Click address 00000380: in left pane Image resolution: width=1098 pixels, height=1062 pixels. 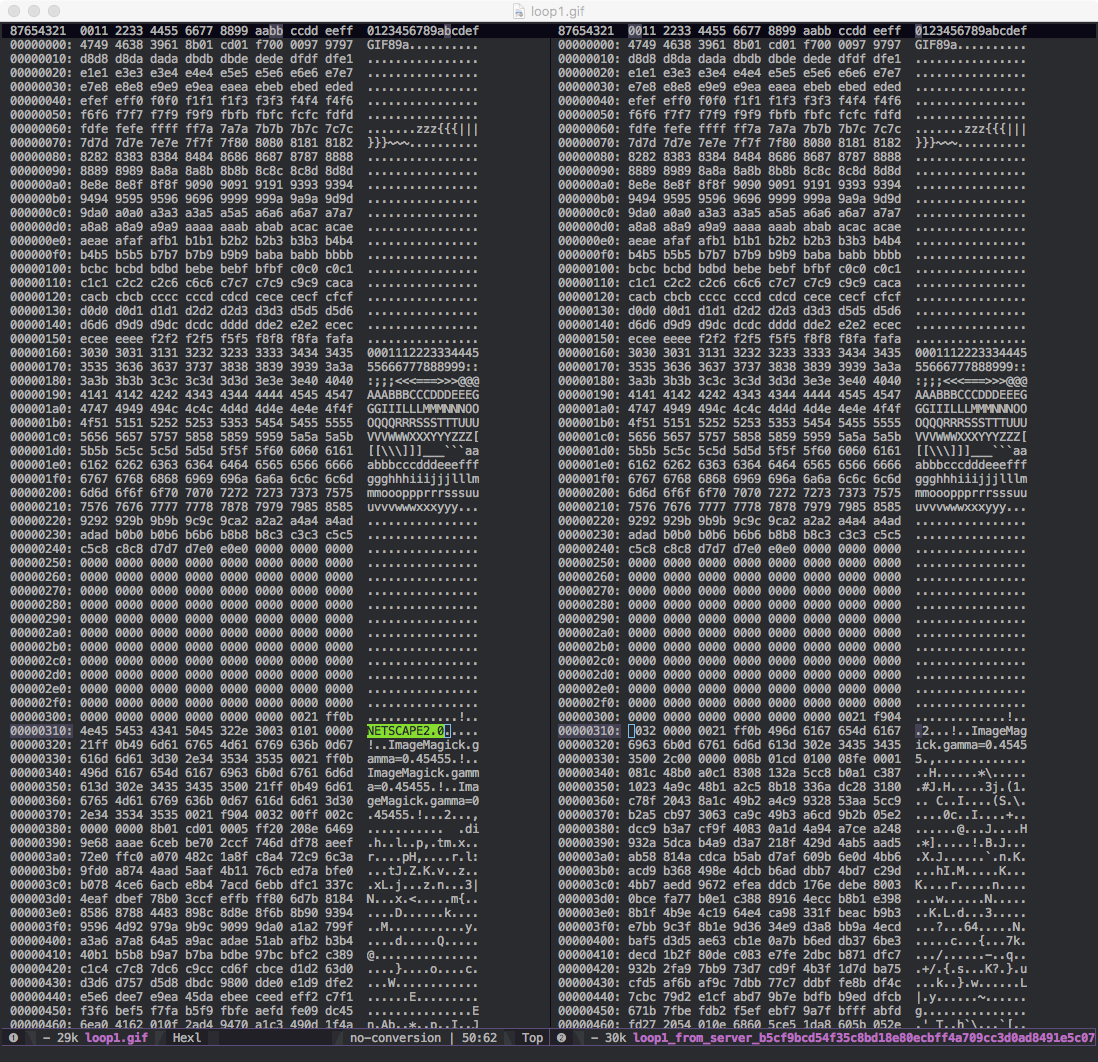(x=41, y=829)
